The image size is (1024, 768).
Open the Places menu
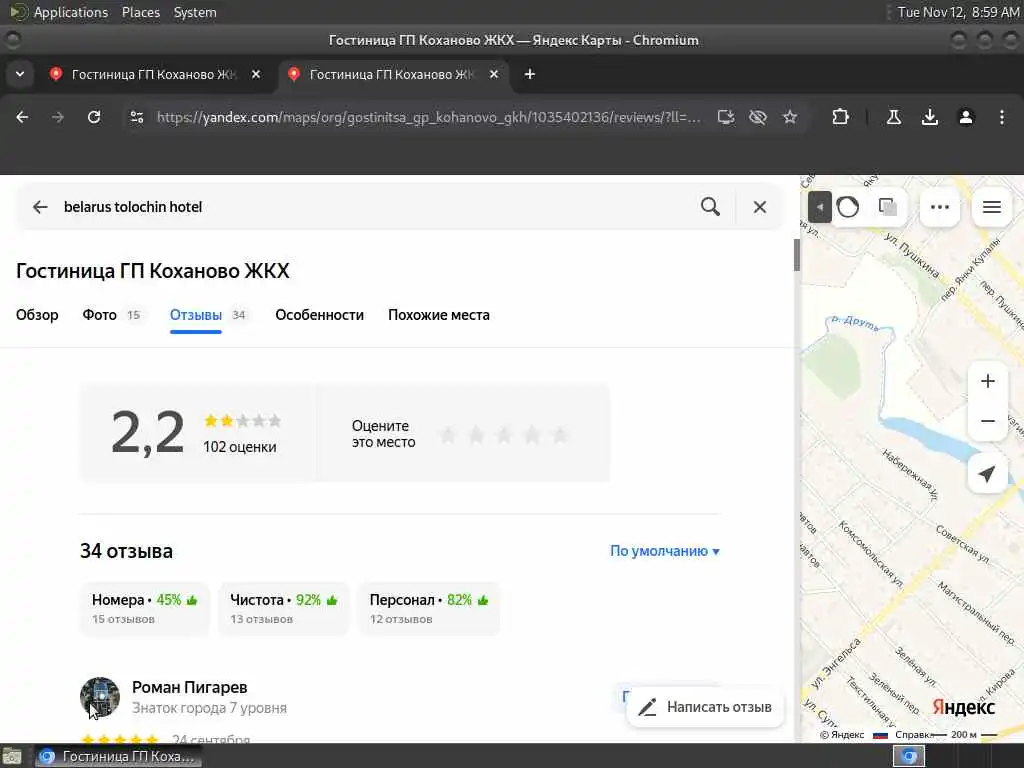point(141,12)
